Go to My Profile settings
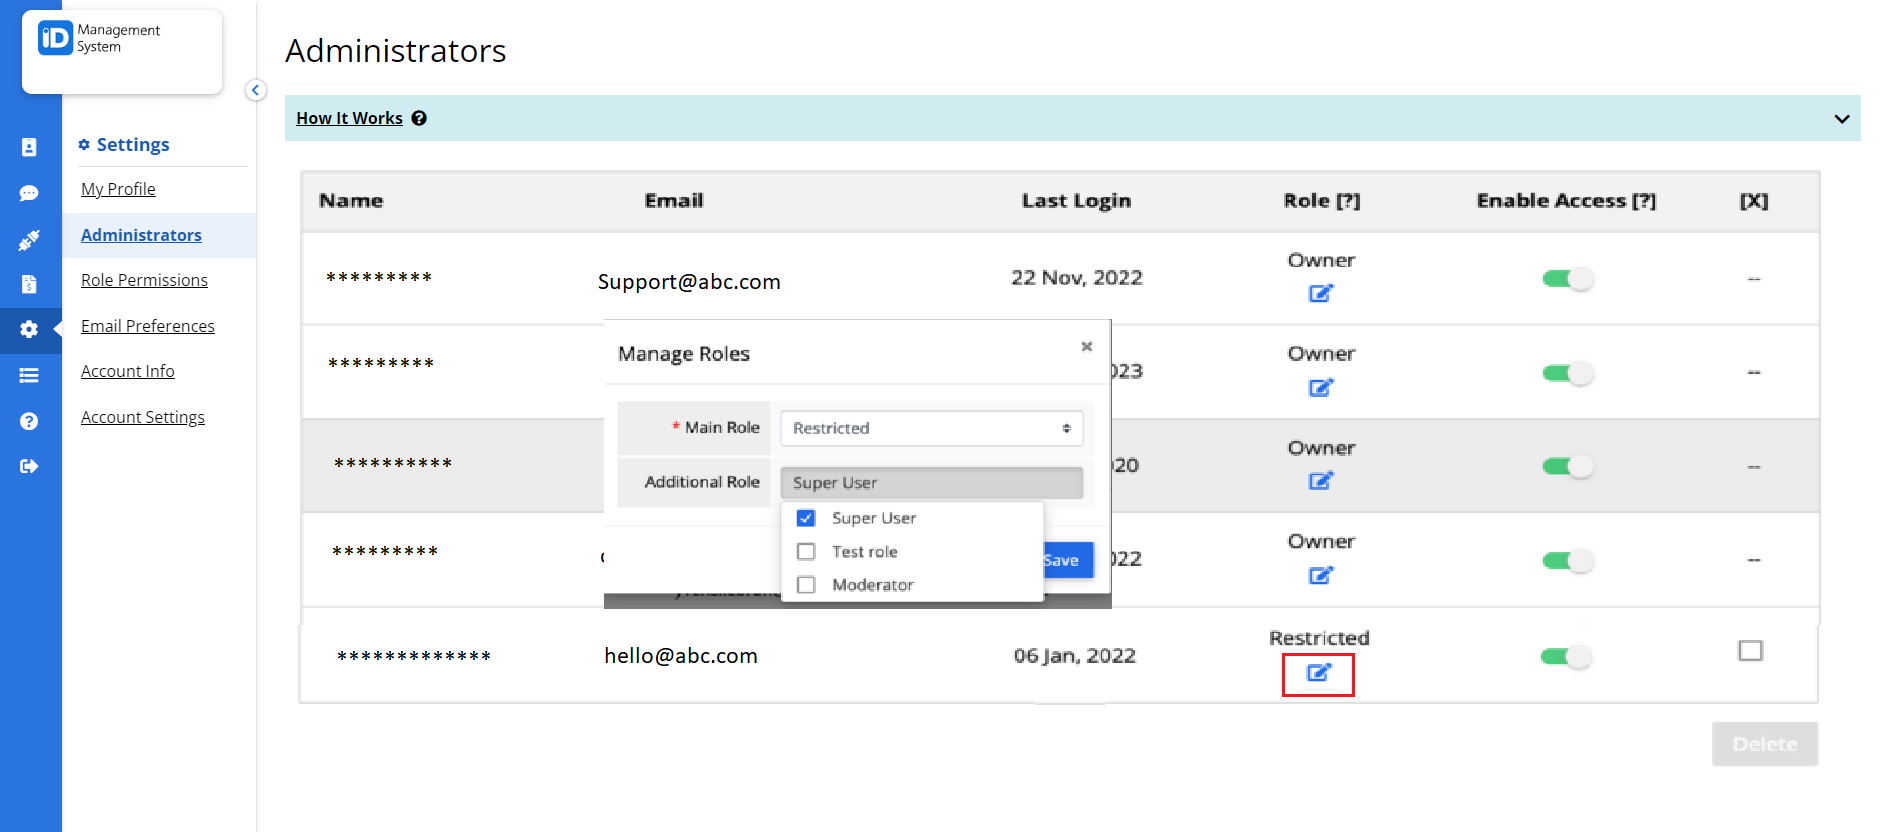 tap(118, 189)
